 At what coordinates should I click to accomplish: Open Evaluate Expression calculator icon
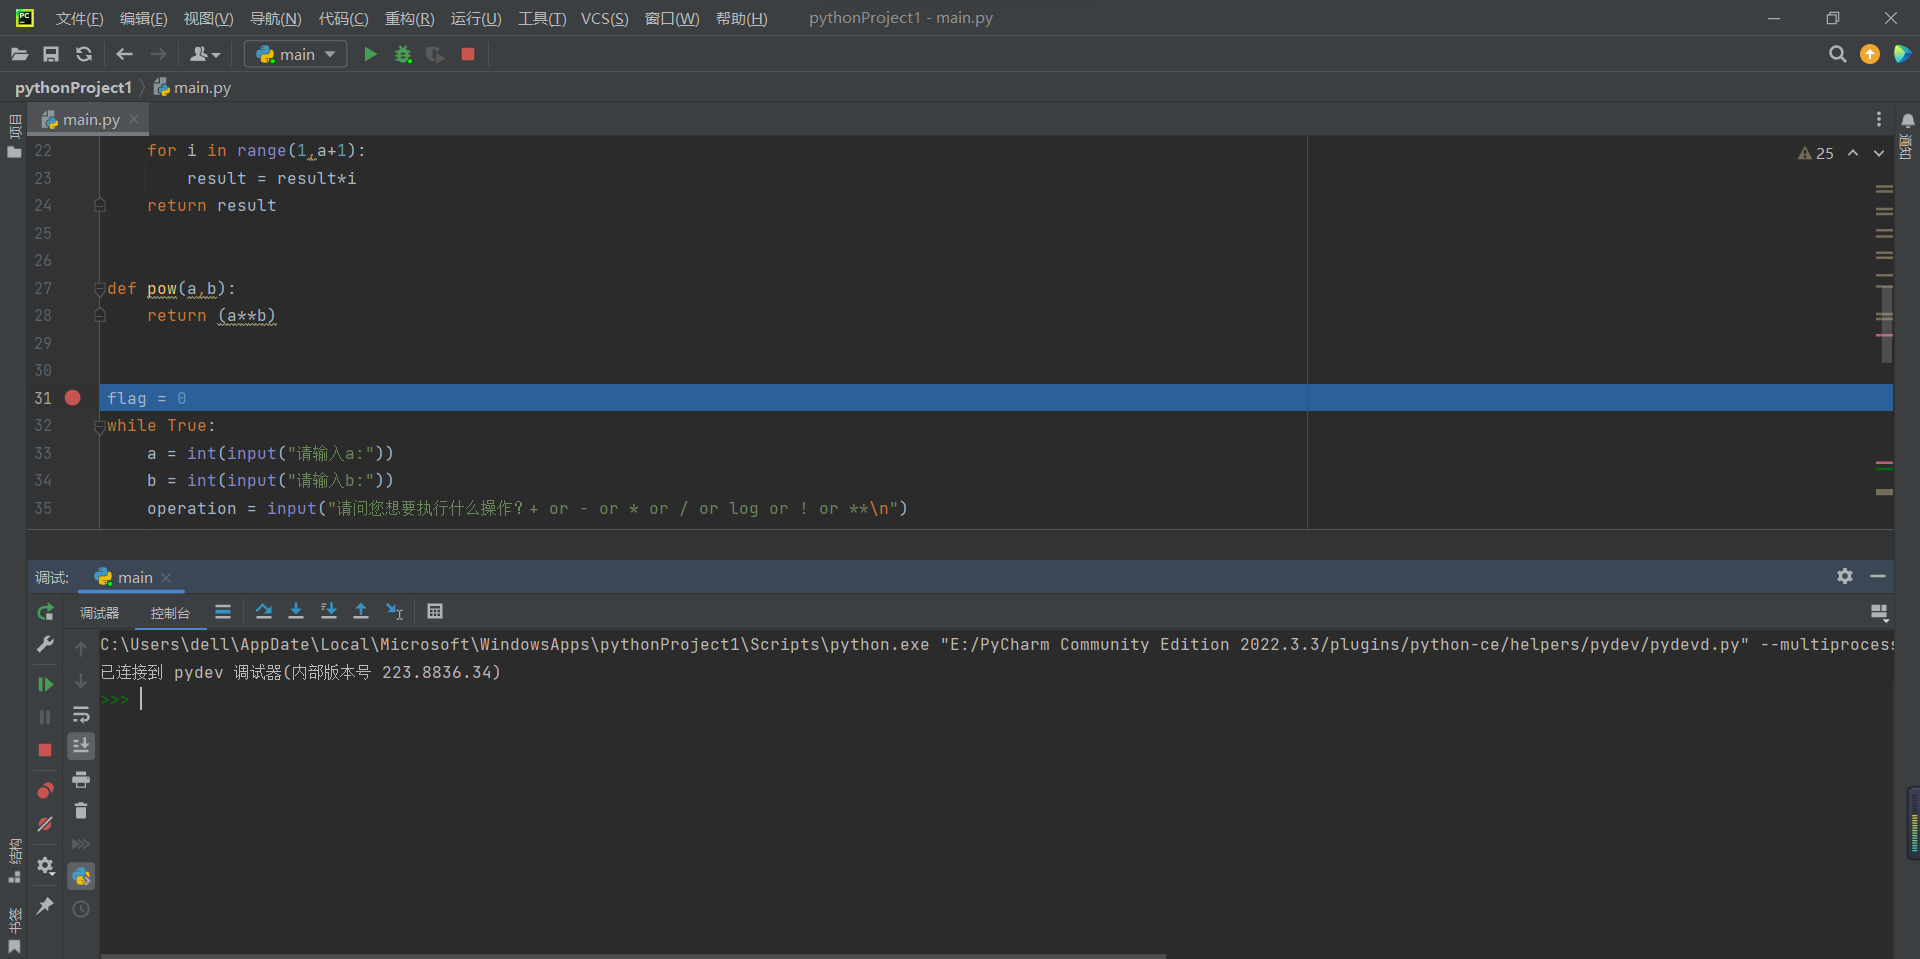click(x=435, y=611)
